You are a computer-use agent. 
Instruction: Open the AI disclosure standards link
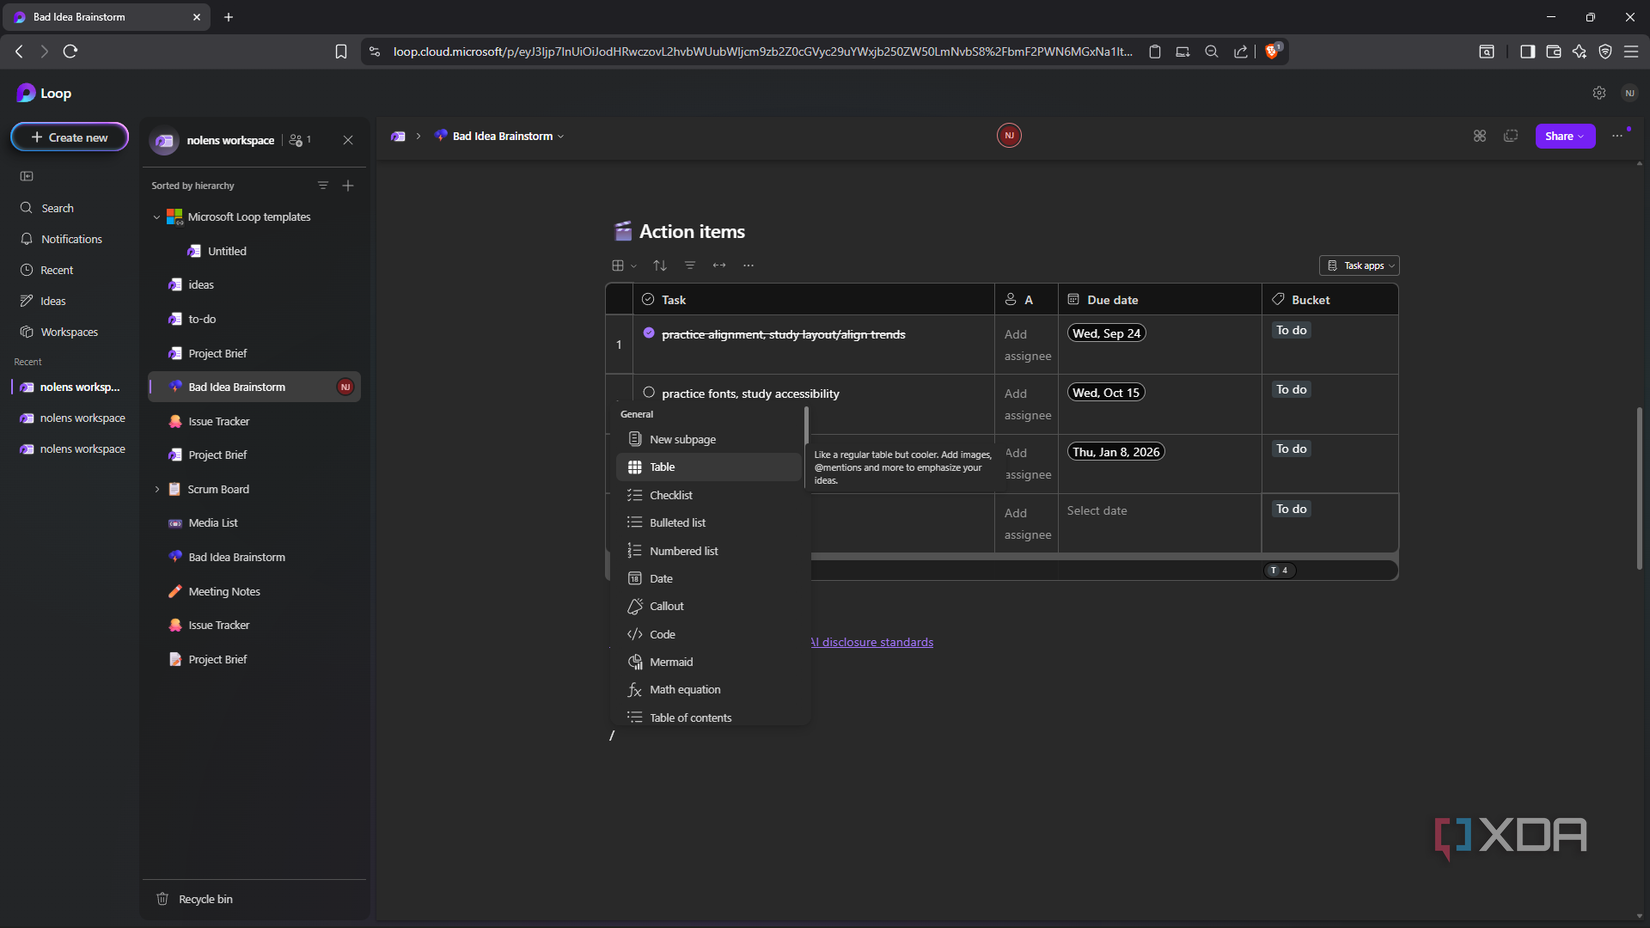pos(872,642)
